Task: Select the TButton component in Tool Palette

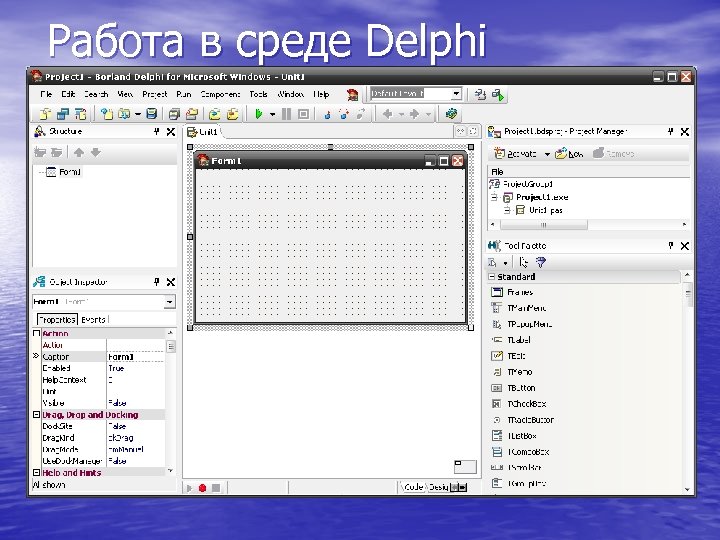Action: [x=521, y=388]
